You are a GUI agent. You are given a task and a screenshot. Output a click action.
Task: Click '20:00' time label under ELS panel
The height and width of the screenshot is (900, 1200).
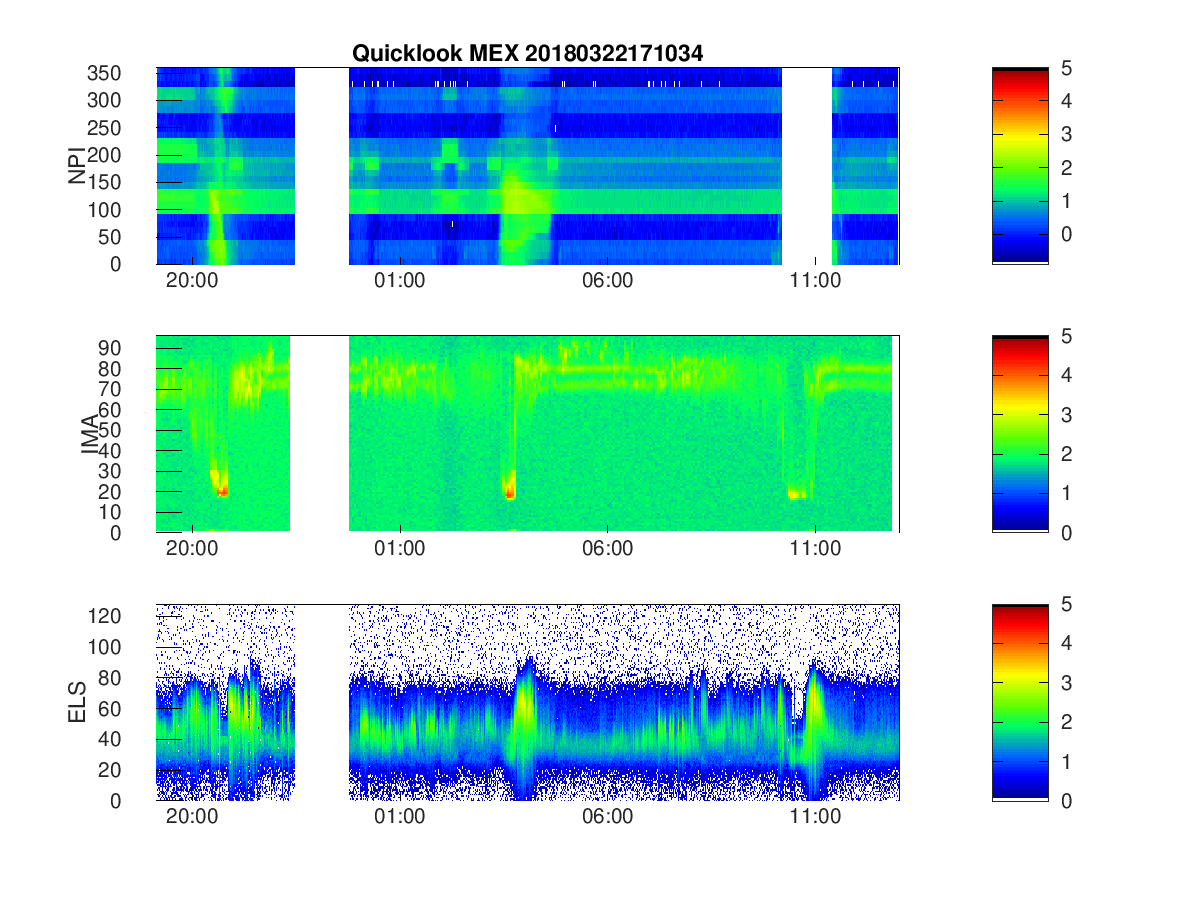[192, 818]
